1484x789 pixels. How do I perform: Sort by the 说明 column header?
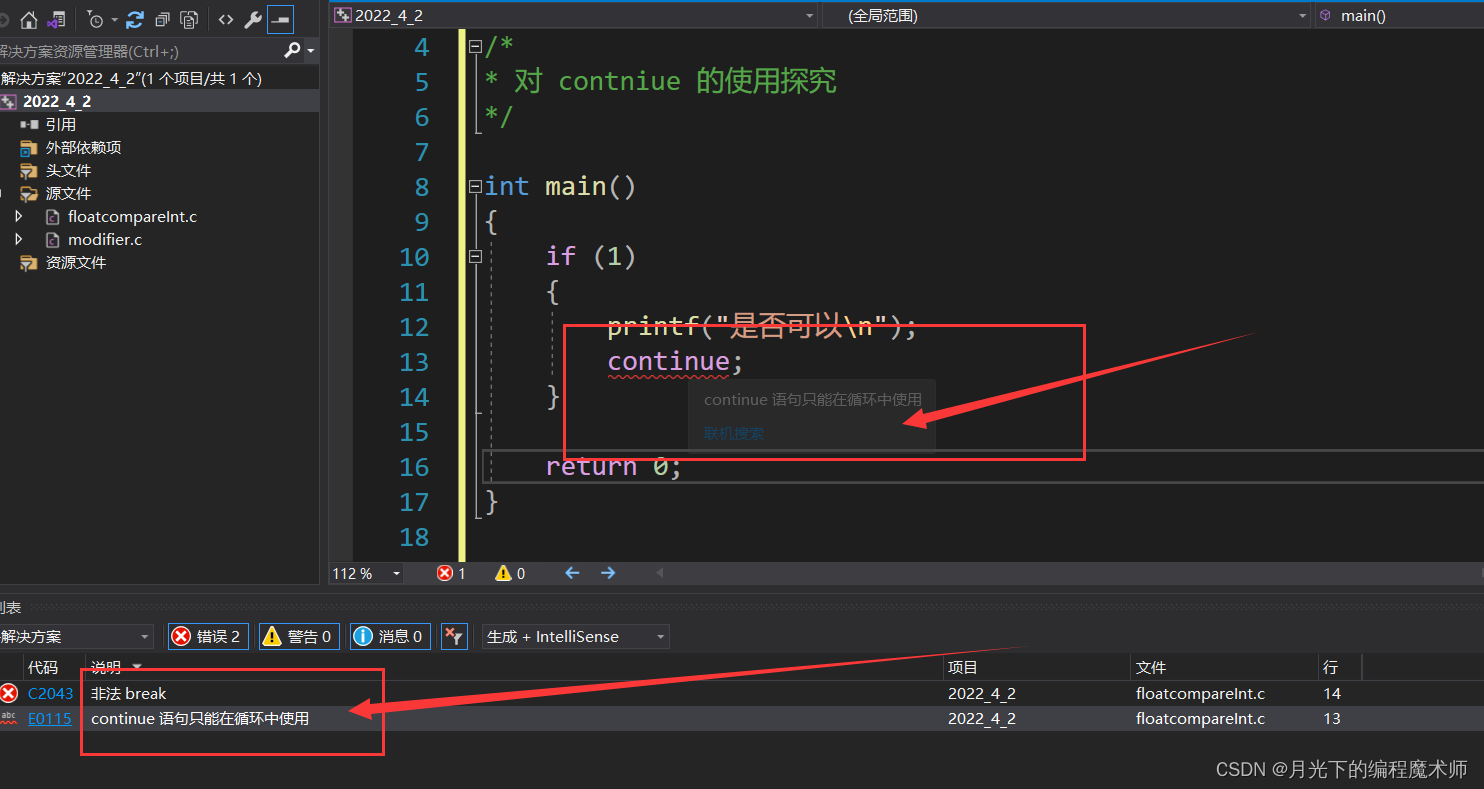click(106, 667)
